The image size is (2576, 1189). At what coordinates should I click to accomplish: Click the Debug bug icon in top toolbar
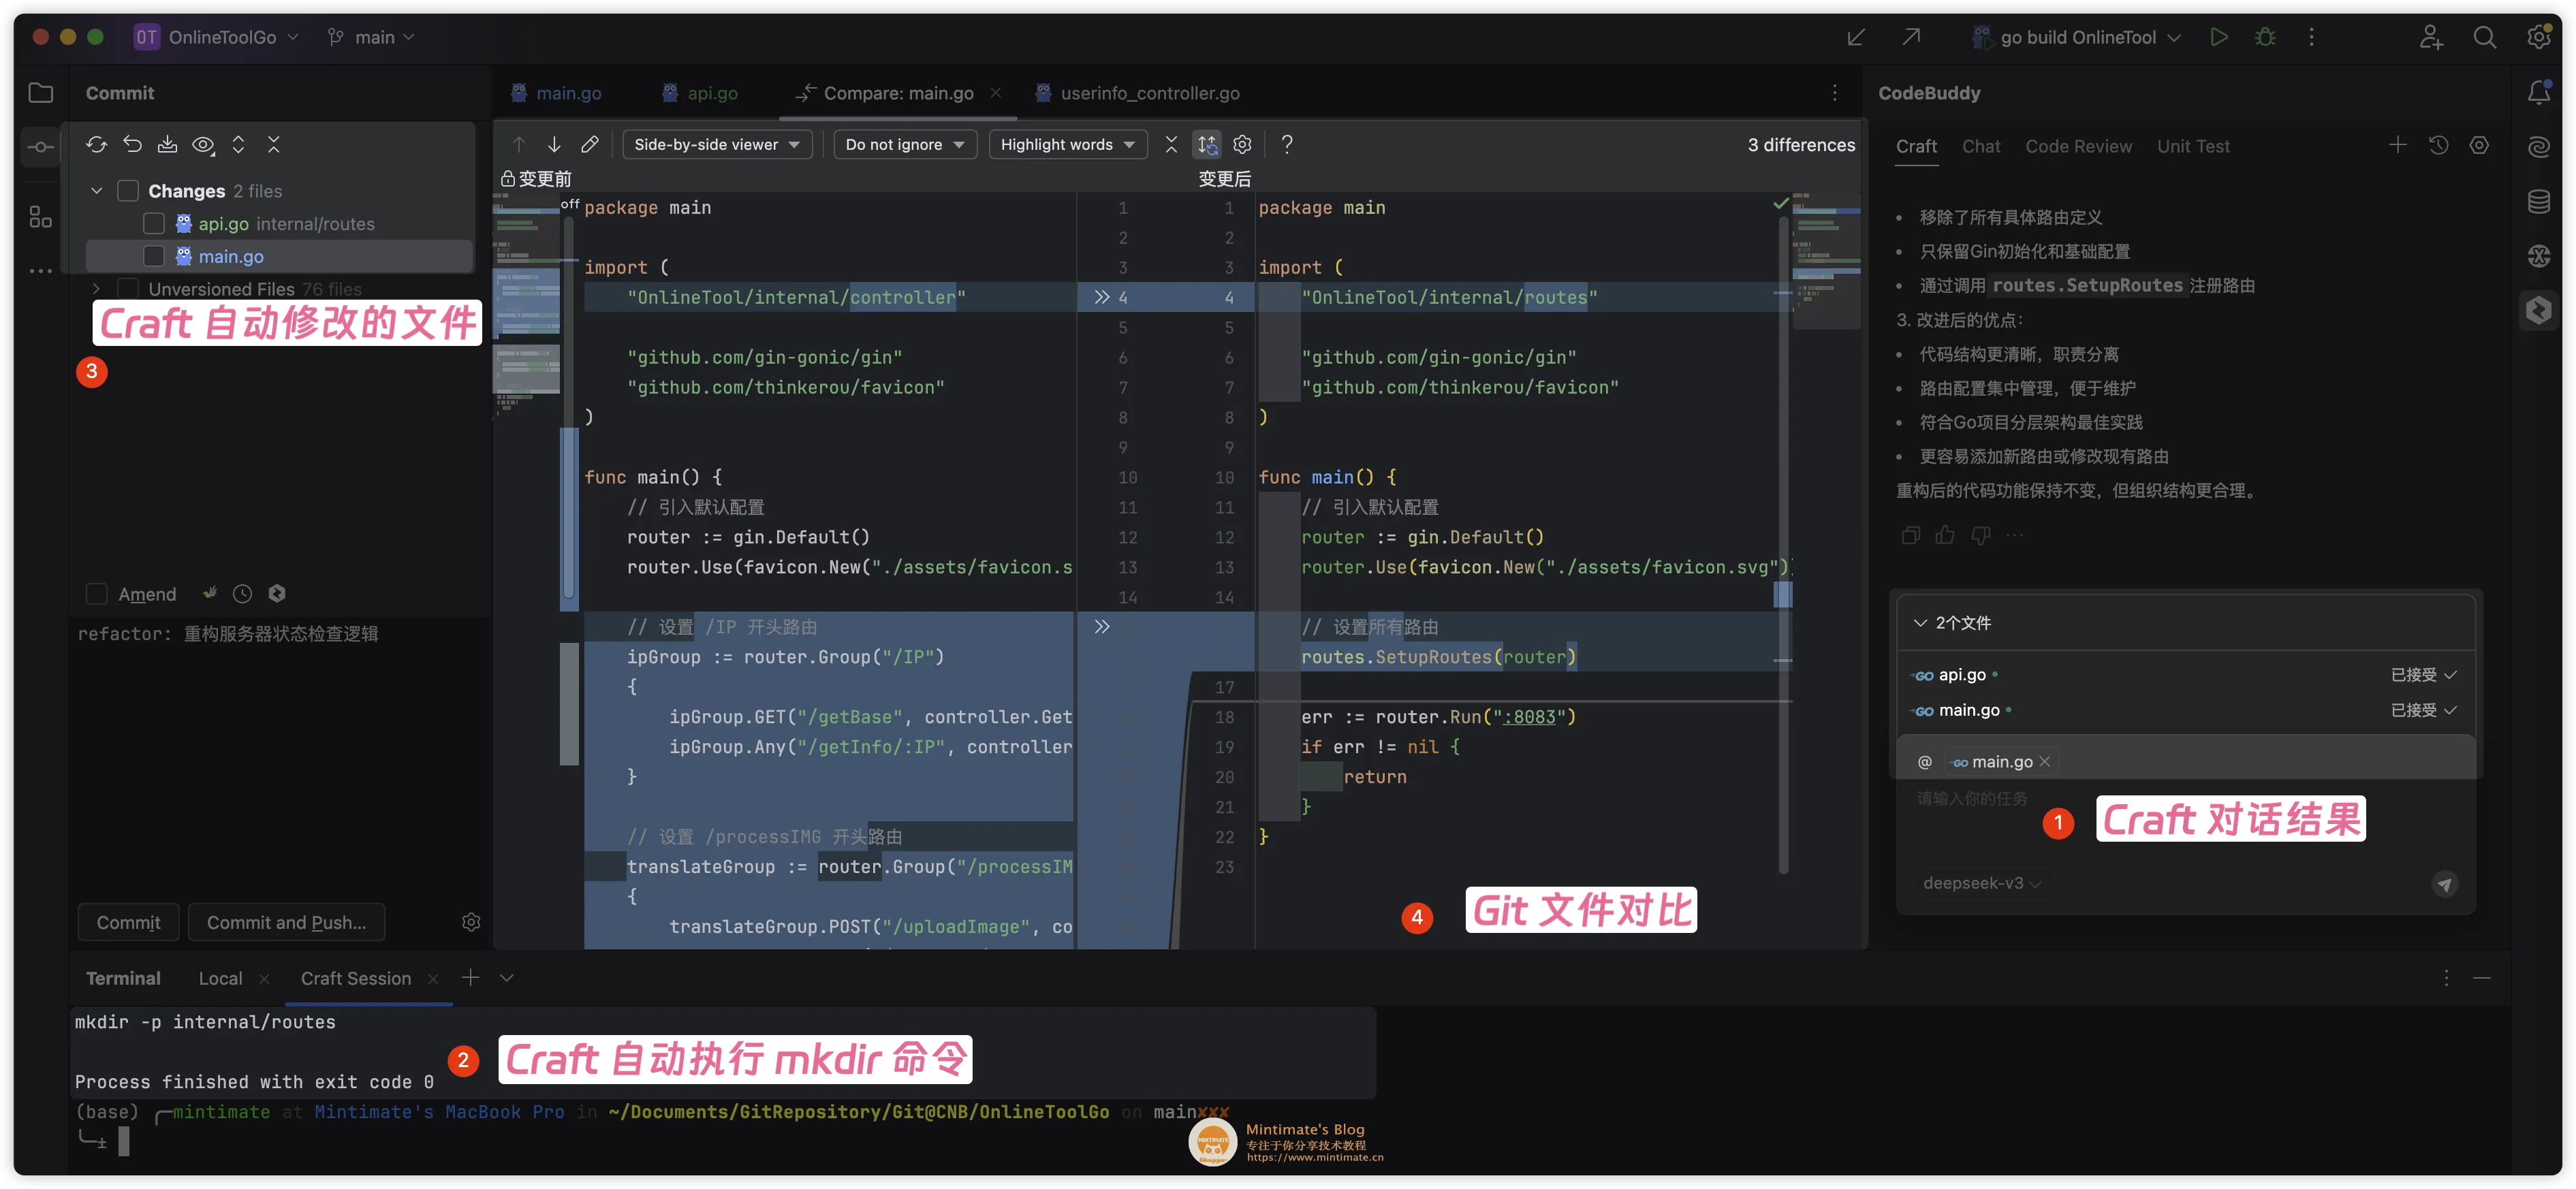point(2265,37)
